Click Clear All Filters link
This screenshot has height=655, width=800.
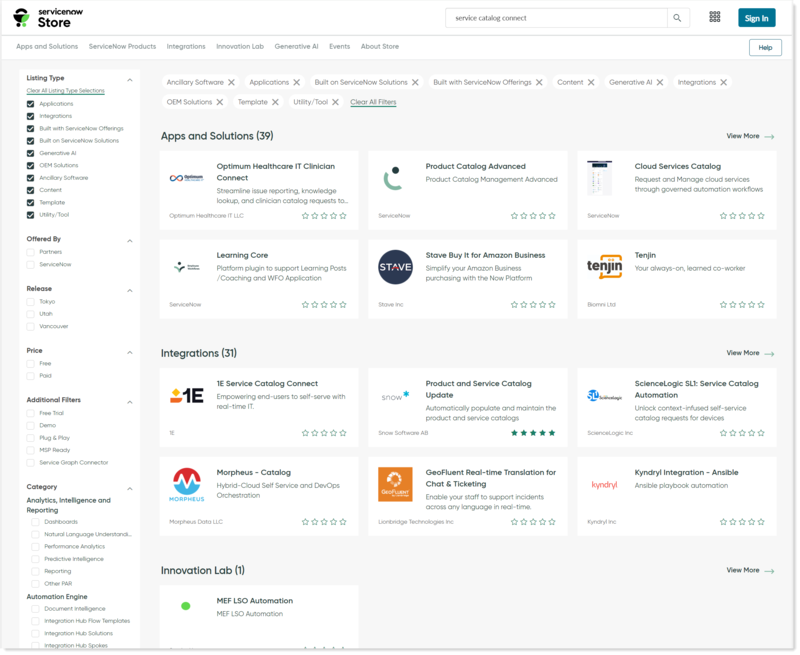pyautogui.click(x=374, y=102)
